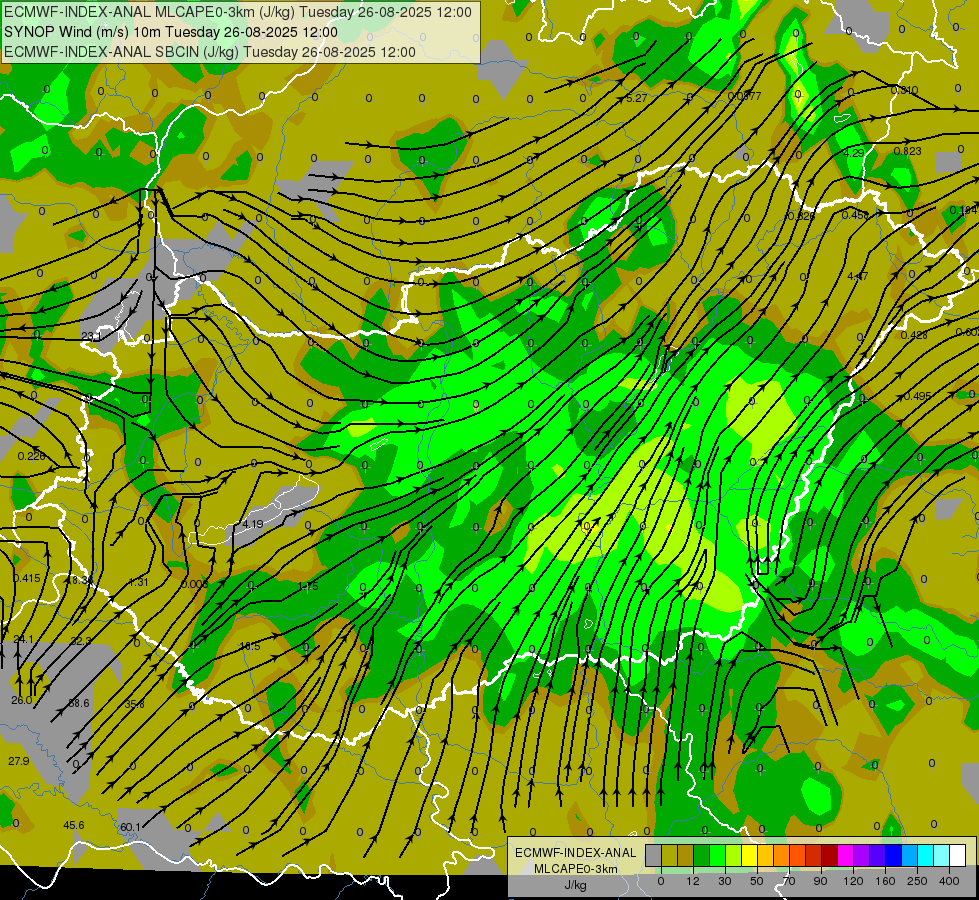Click the pure yellow legend swatch
Screen dimensions: 979x900
click(750, 855)
